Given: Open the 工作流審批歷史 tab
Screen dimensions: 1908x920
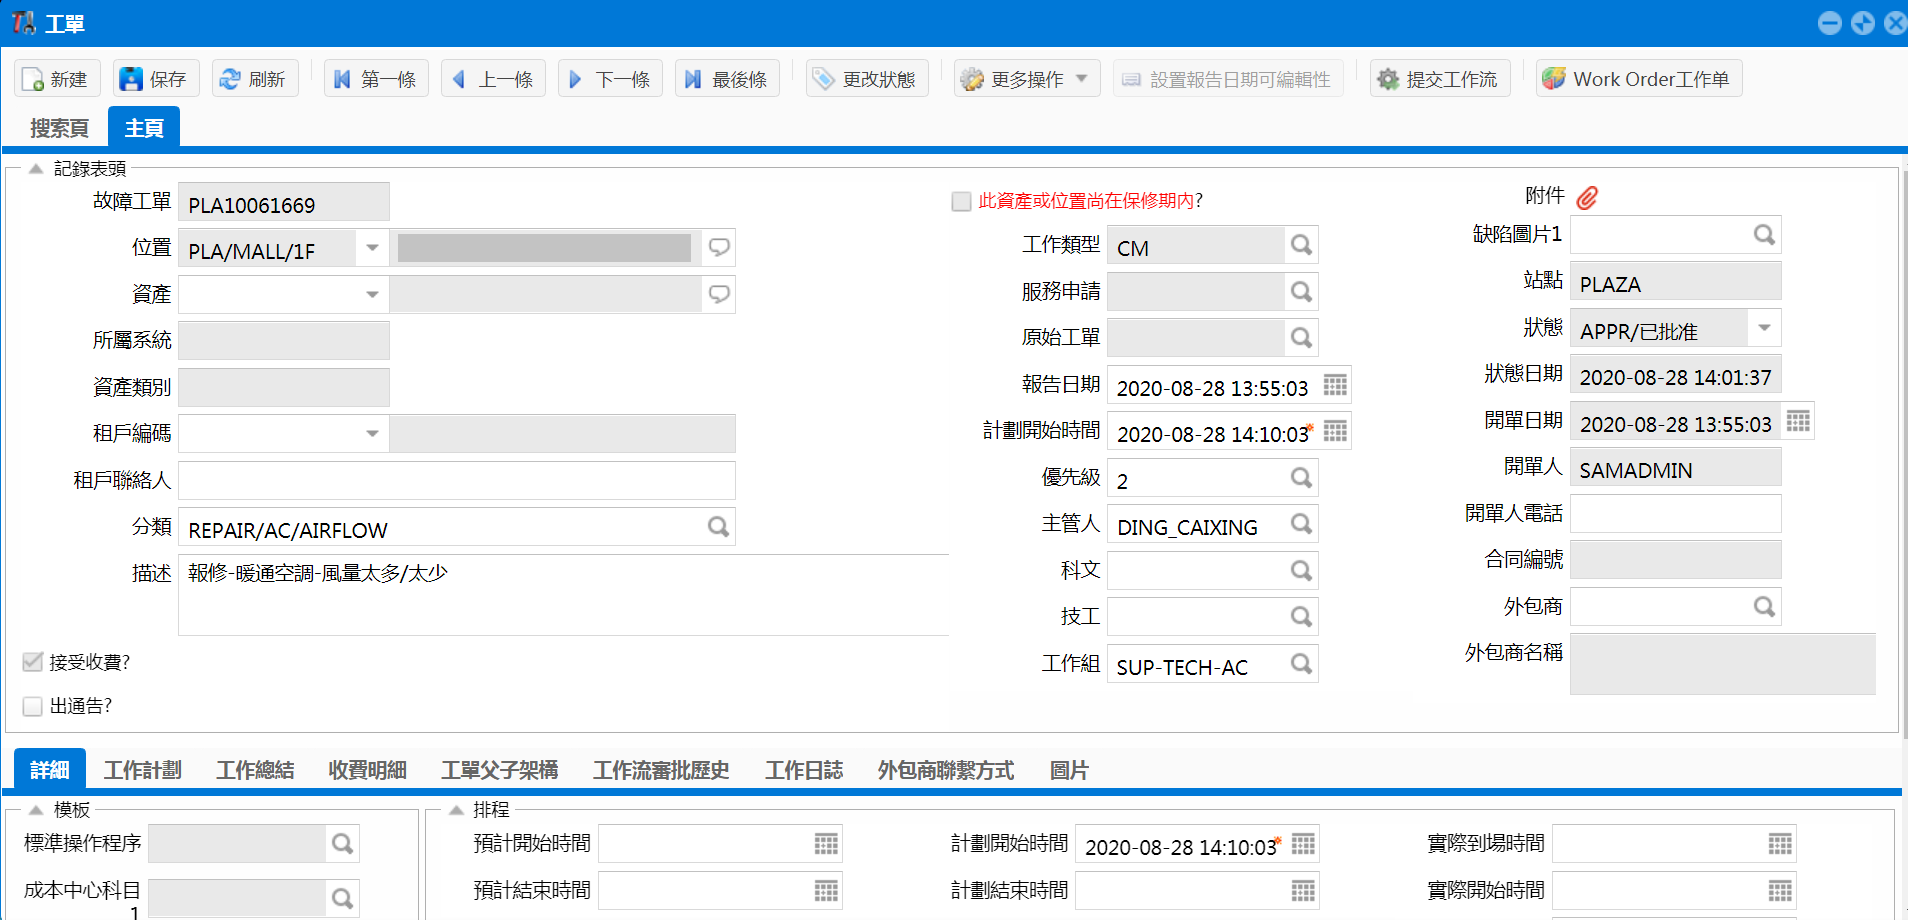Looking at the screenshot, I should 661,770.
